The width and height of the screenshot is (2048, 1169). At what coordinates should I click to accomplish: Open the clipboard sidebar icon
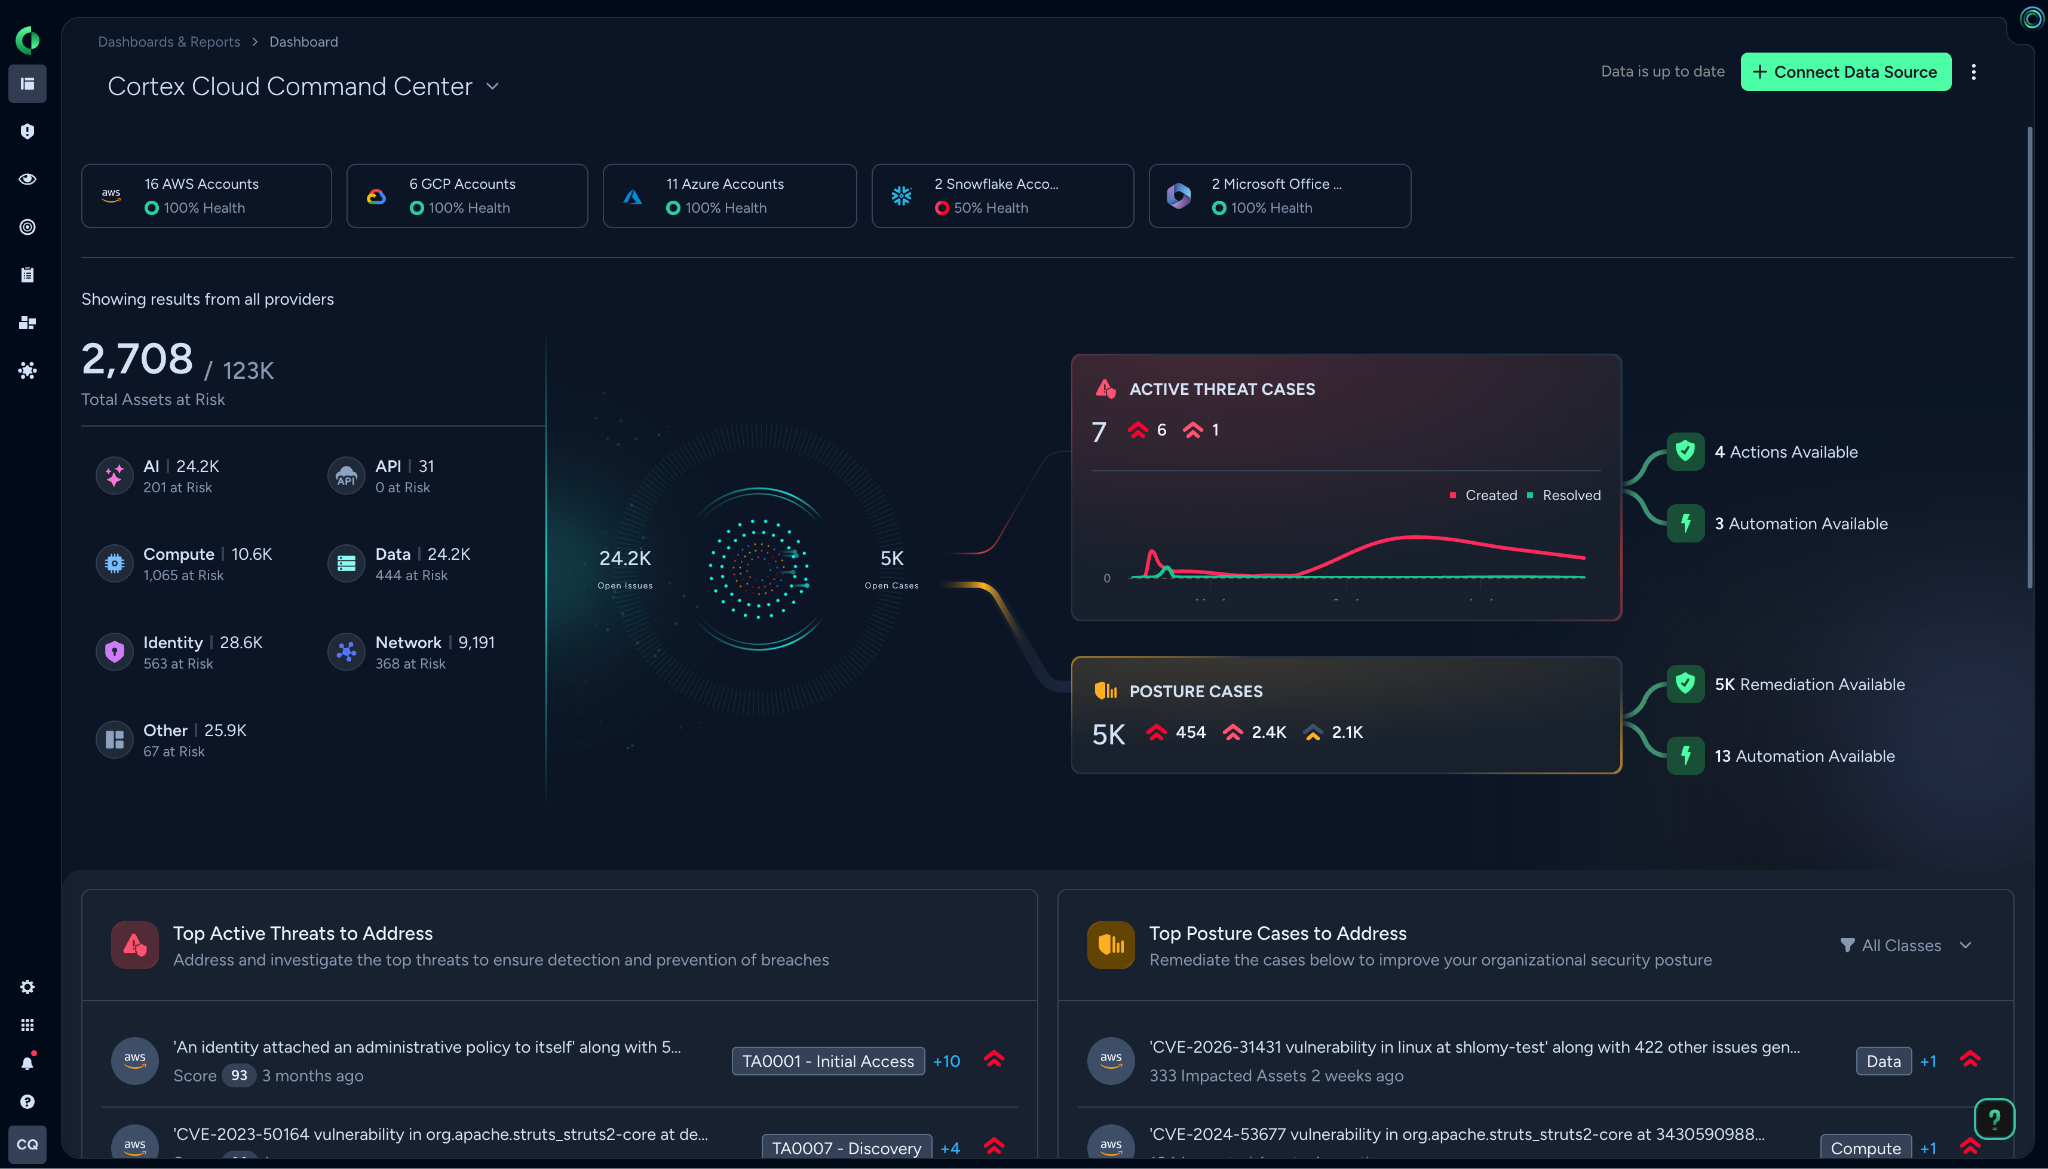(x=27, y=275)
